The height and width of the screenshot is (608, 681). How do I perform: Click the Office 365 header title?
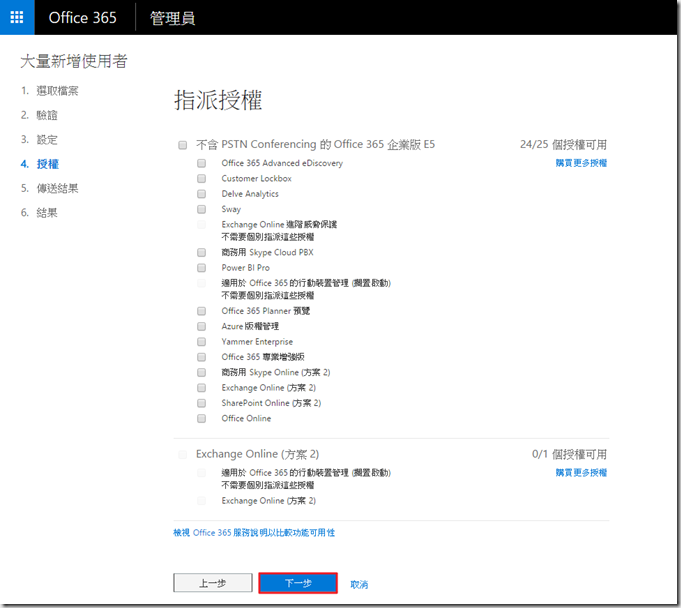tap(82, 18)
